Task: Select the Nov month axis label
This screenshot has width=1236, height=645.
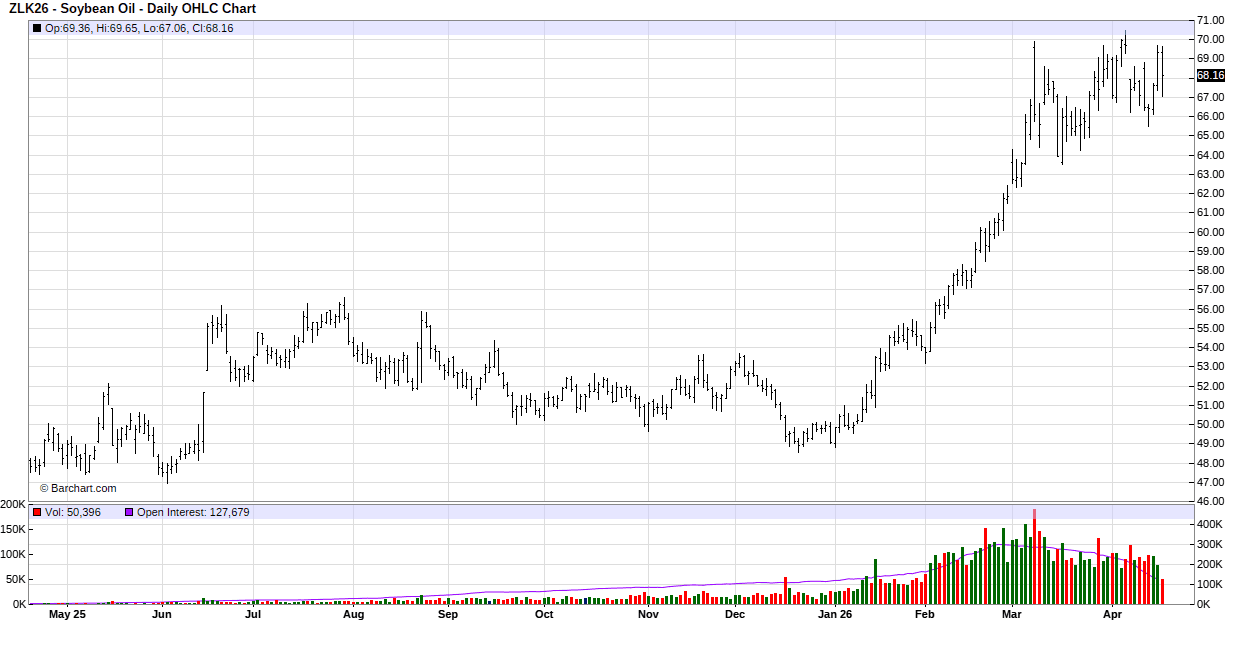Action: 648,615
